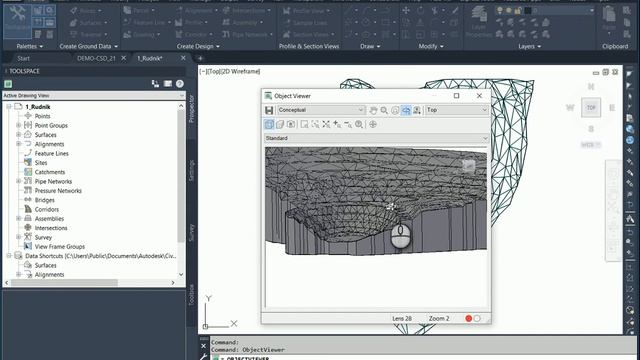Open the Toolbox vertical tab
Image resolution: width=640 pixels, height=360 pixels.
click(191, 295)
